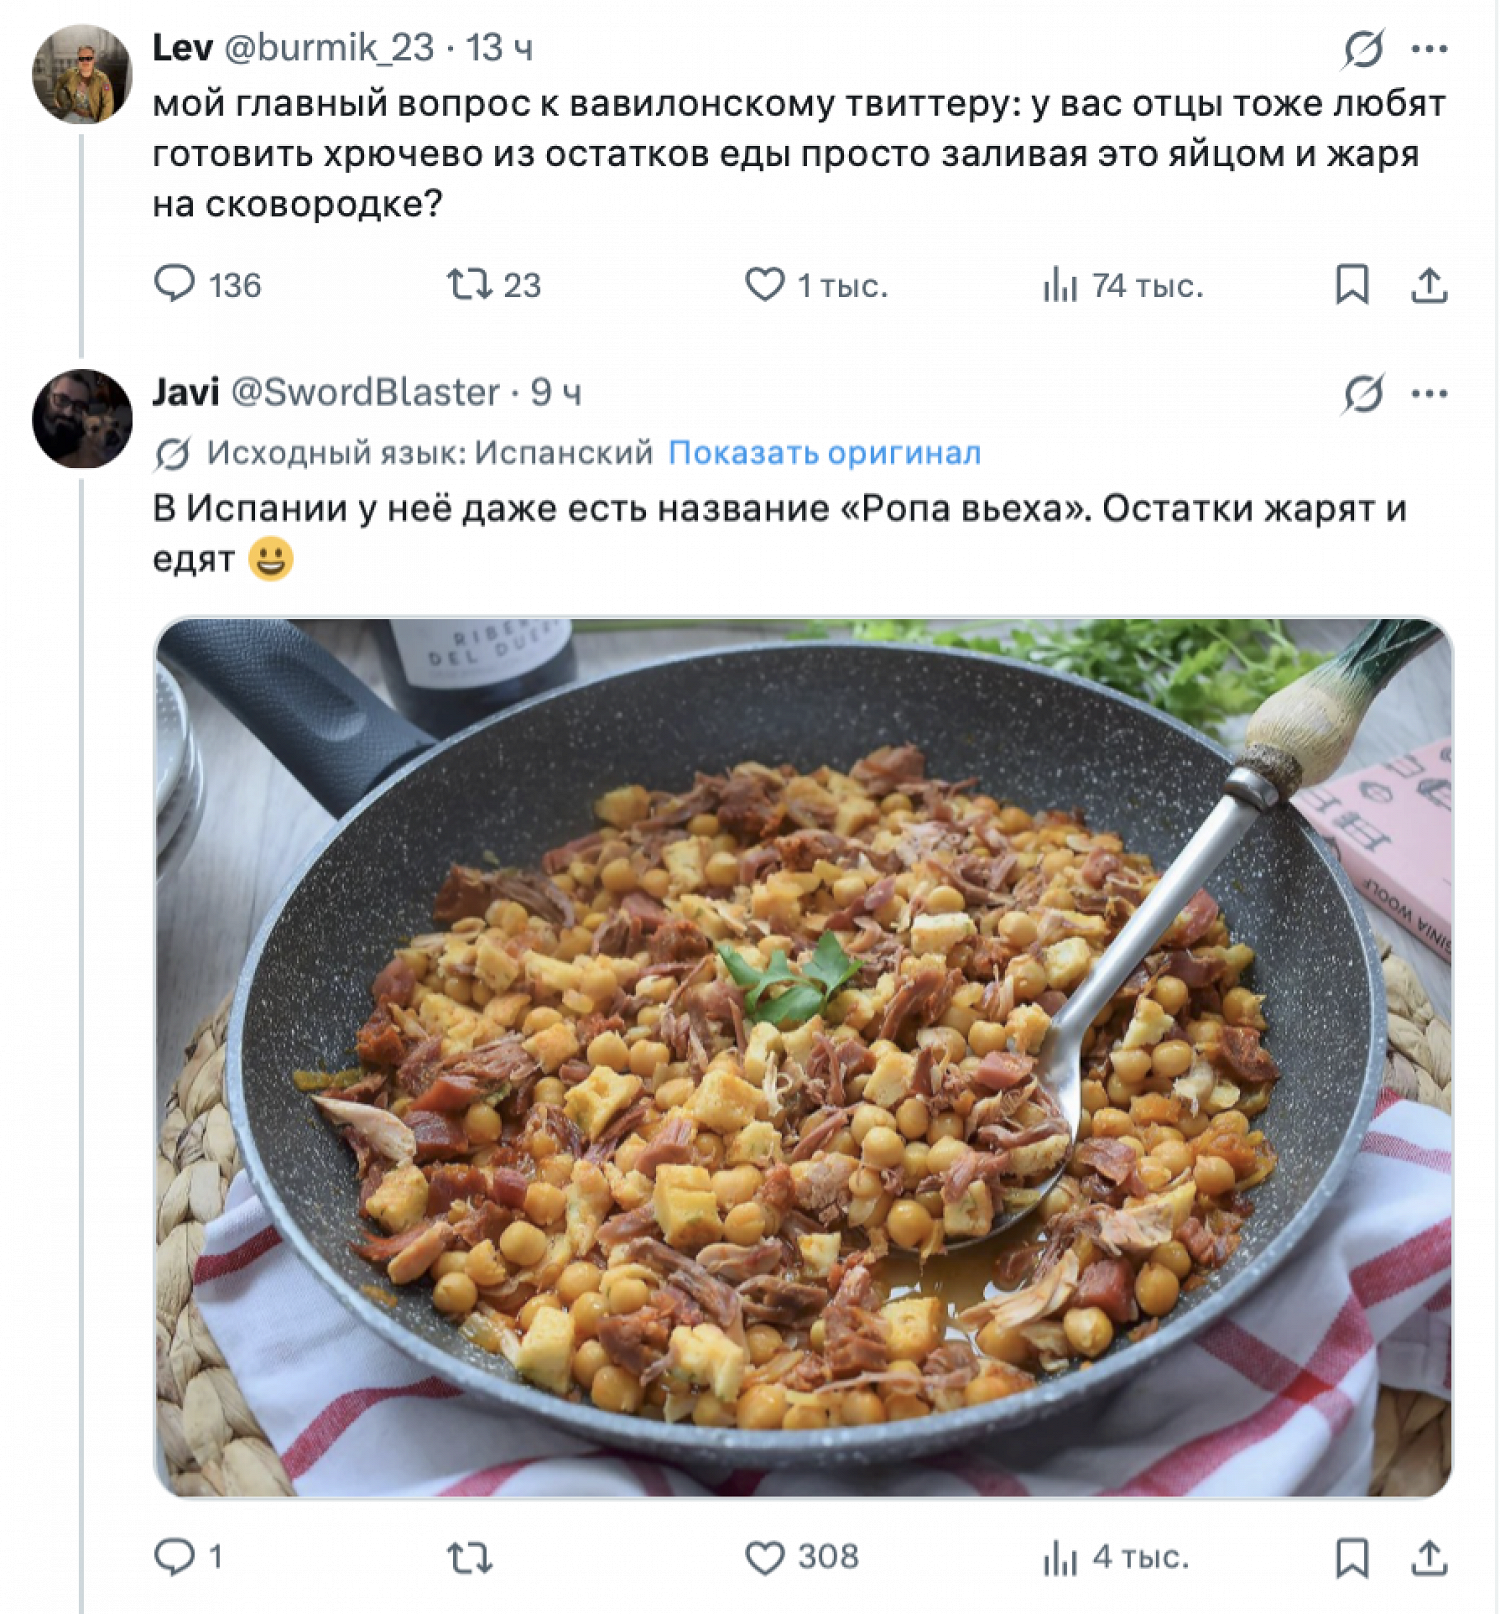Like Javi's reply with 308 likes
The width and height of the screenshot is (1500, 1614).
click(x=765, y=1557)
